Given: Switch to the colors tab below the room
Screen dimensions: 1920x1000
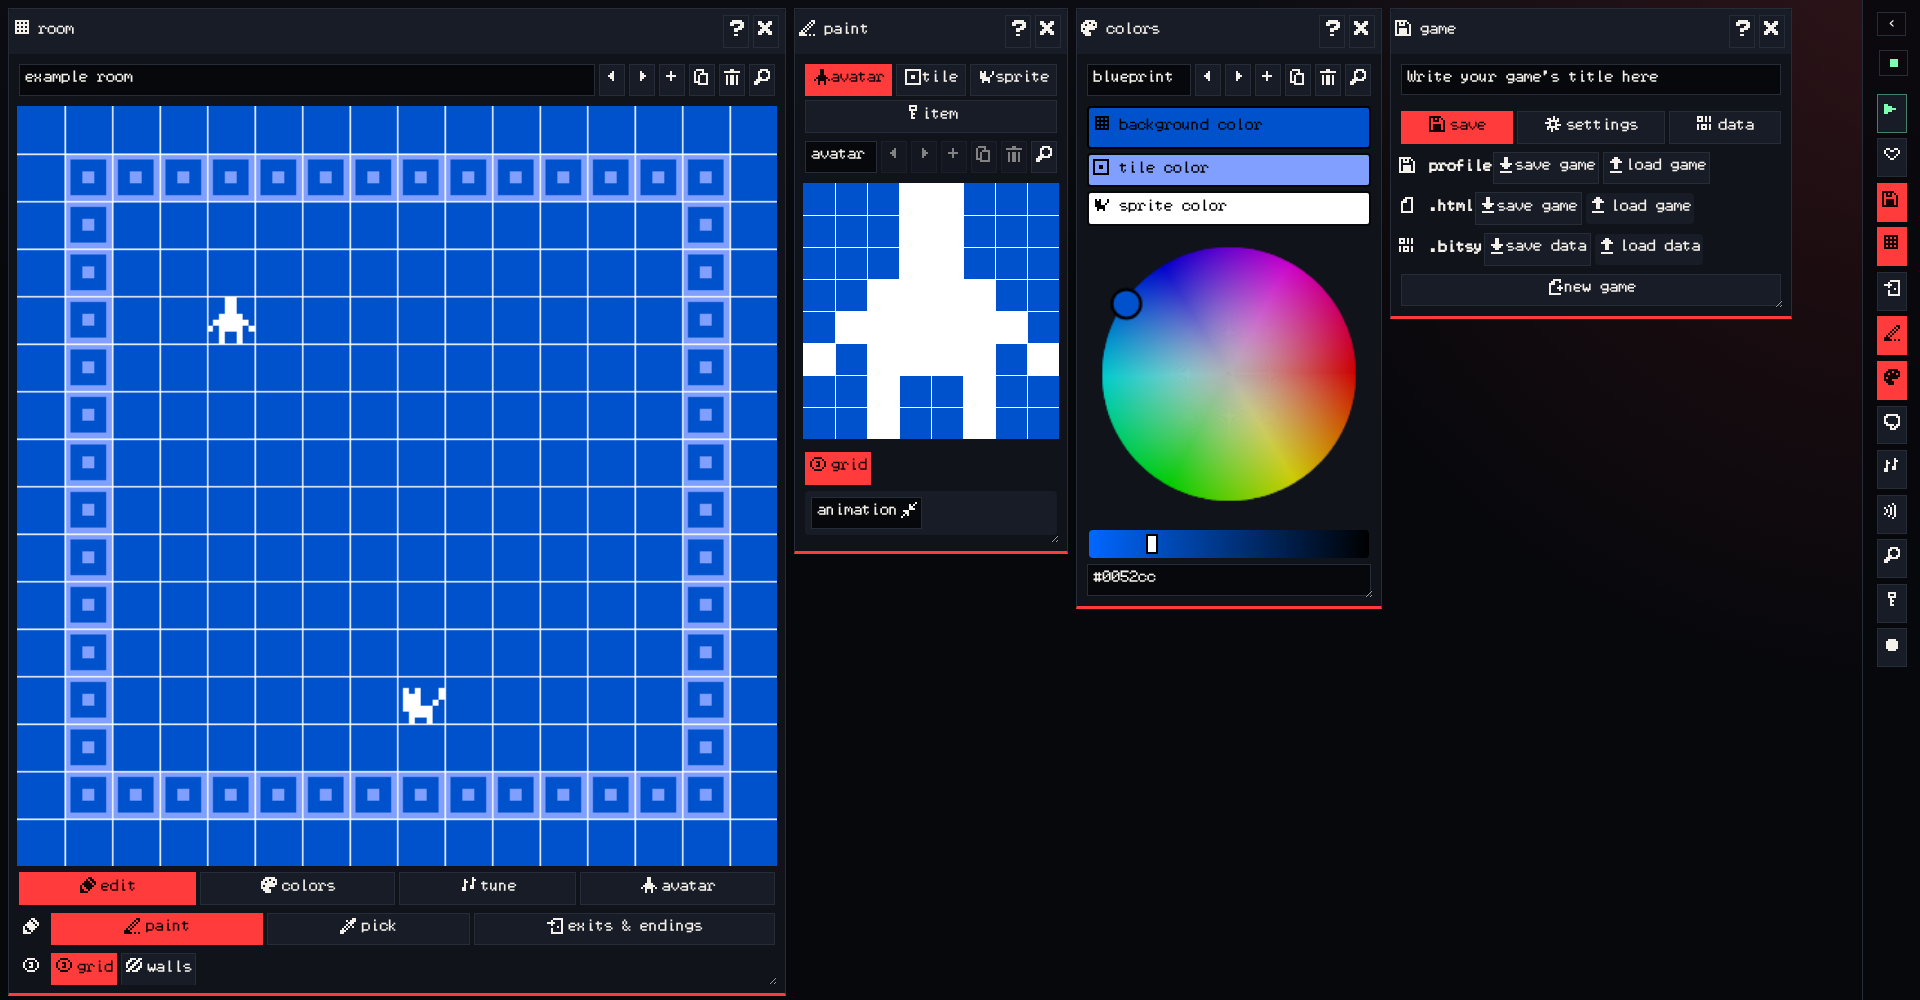Looking at the screenshot, I should 297,887.
